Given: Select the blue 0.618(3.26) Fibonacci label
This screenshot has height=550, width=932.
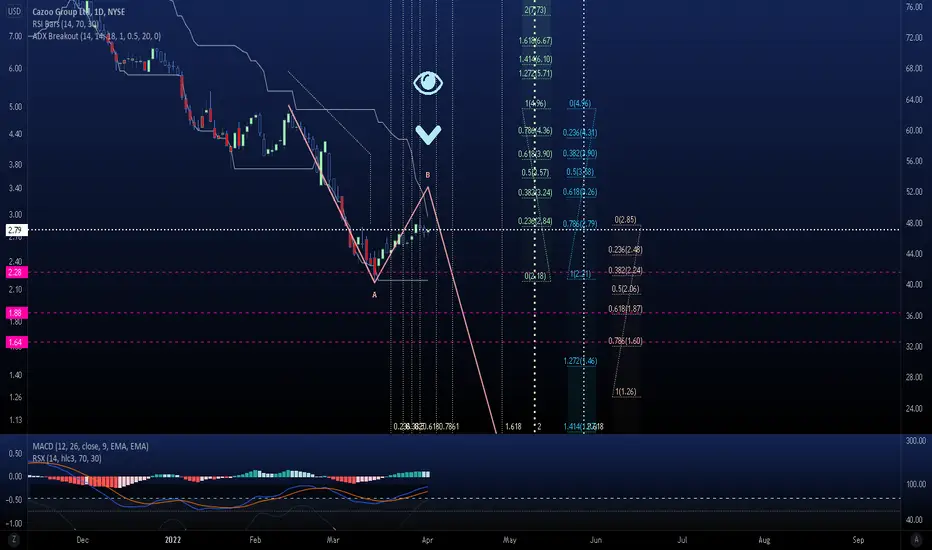Looking at the screenshot, I should [580, 191].
